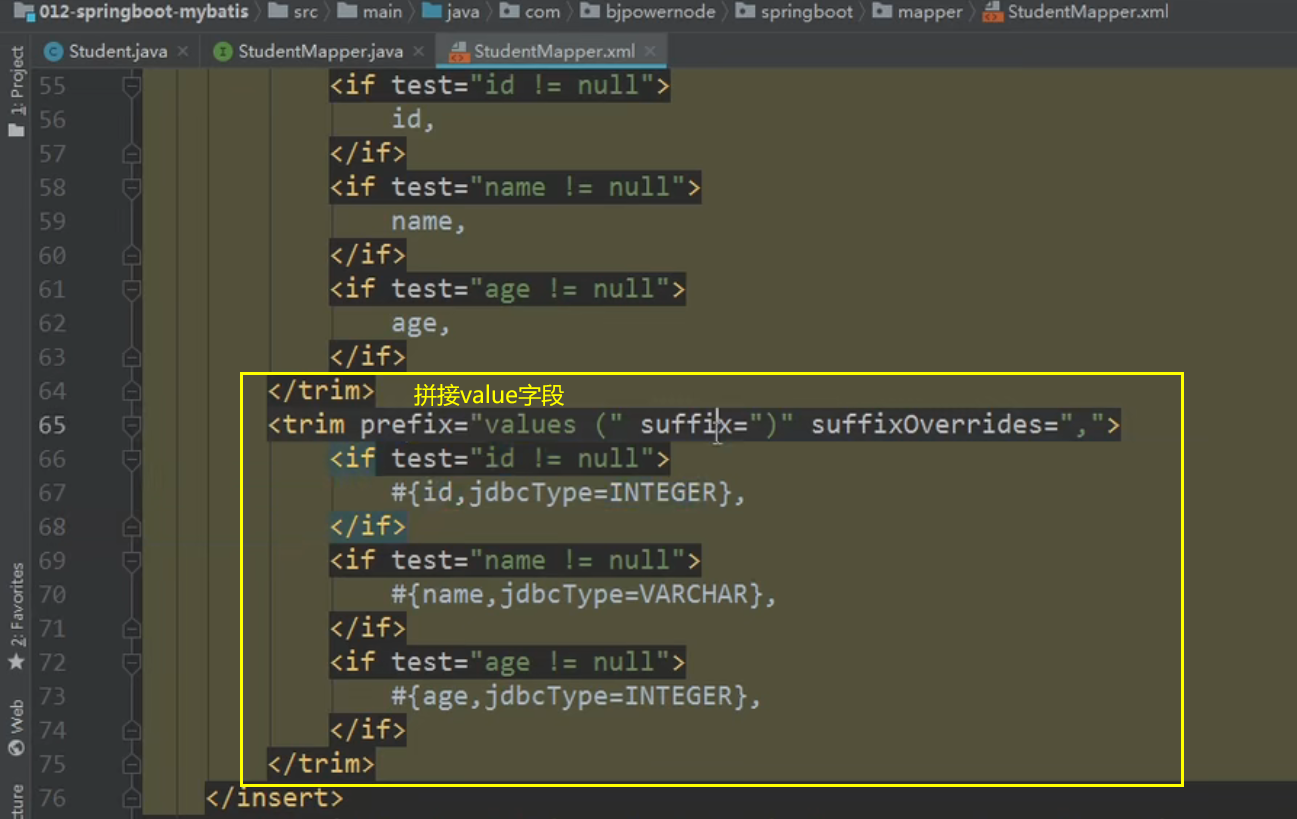Viewport: 1297px width, 819px height.
Task: Select the bjpowernode package breadcrumb
Action: coord(647,12)
